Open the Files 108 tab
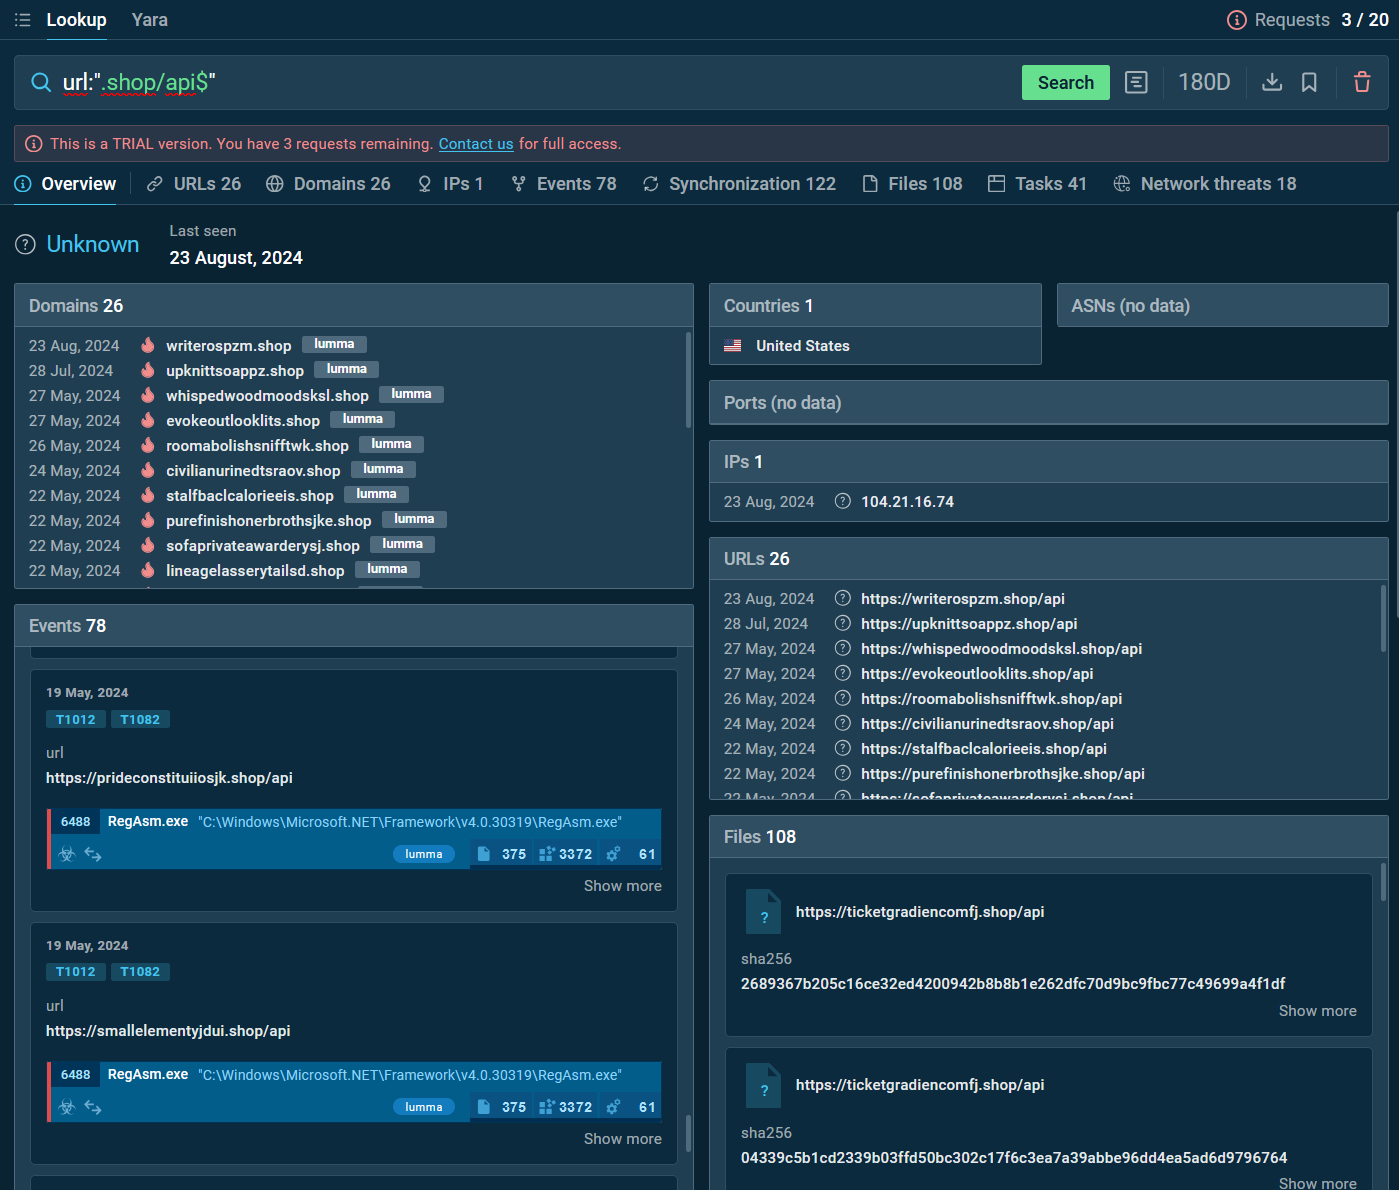 (x=911, y=183)
